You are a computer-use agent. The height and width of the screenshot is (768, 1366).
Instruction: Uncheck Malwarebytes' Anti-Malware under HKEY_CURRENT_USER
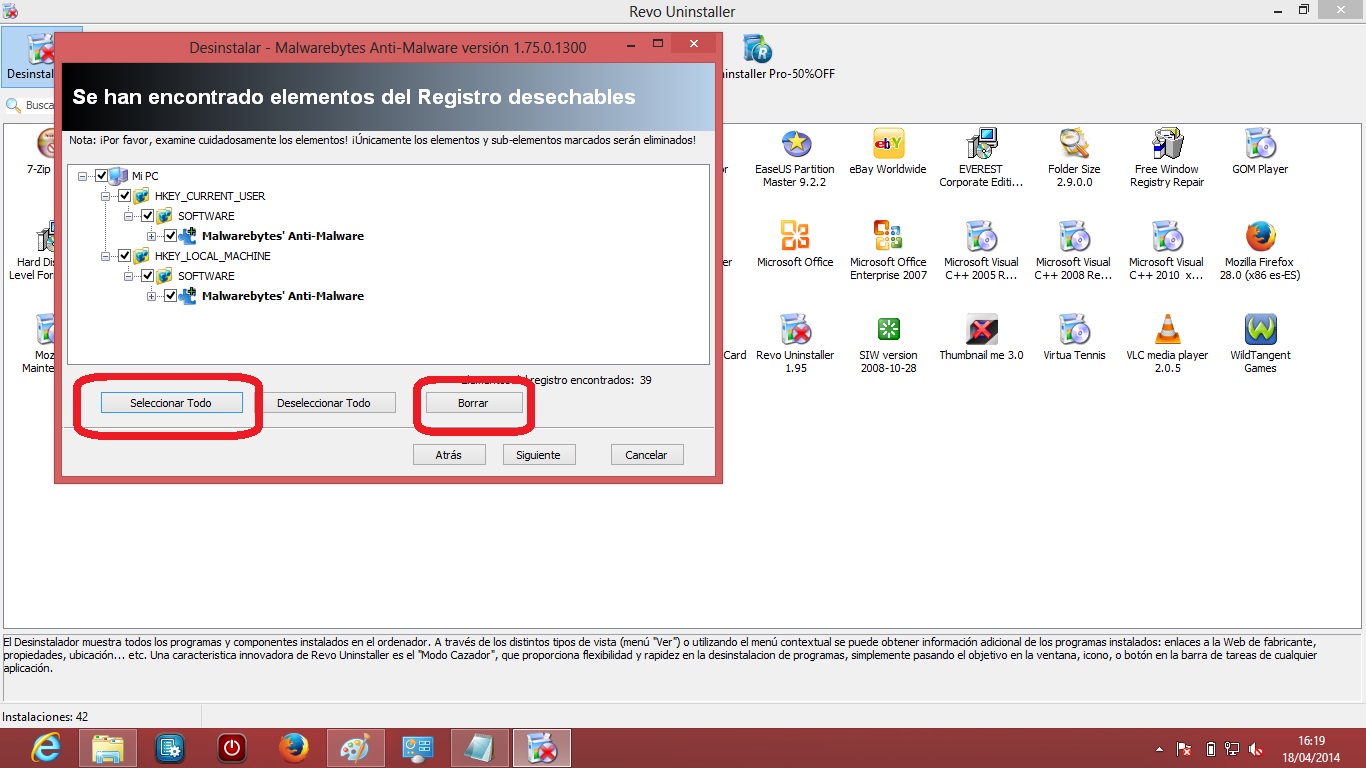[171, 236]
